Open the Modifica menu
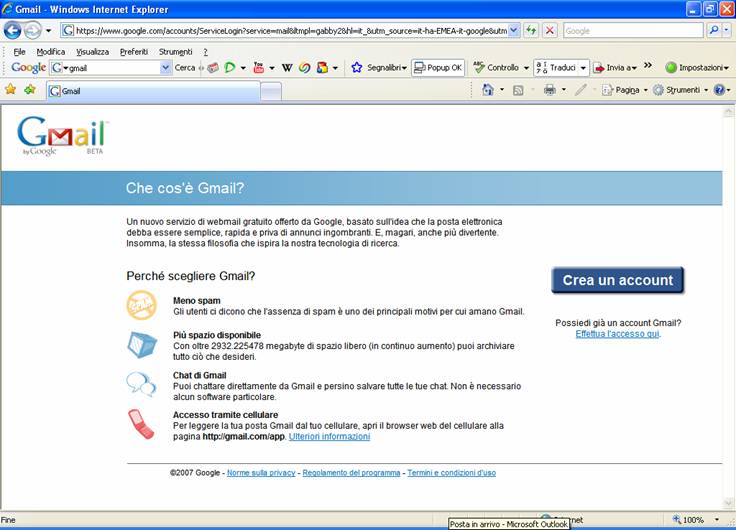 coord(51,52)
